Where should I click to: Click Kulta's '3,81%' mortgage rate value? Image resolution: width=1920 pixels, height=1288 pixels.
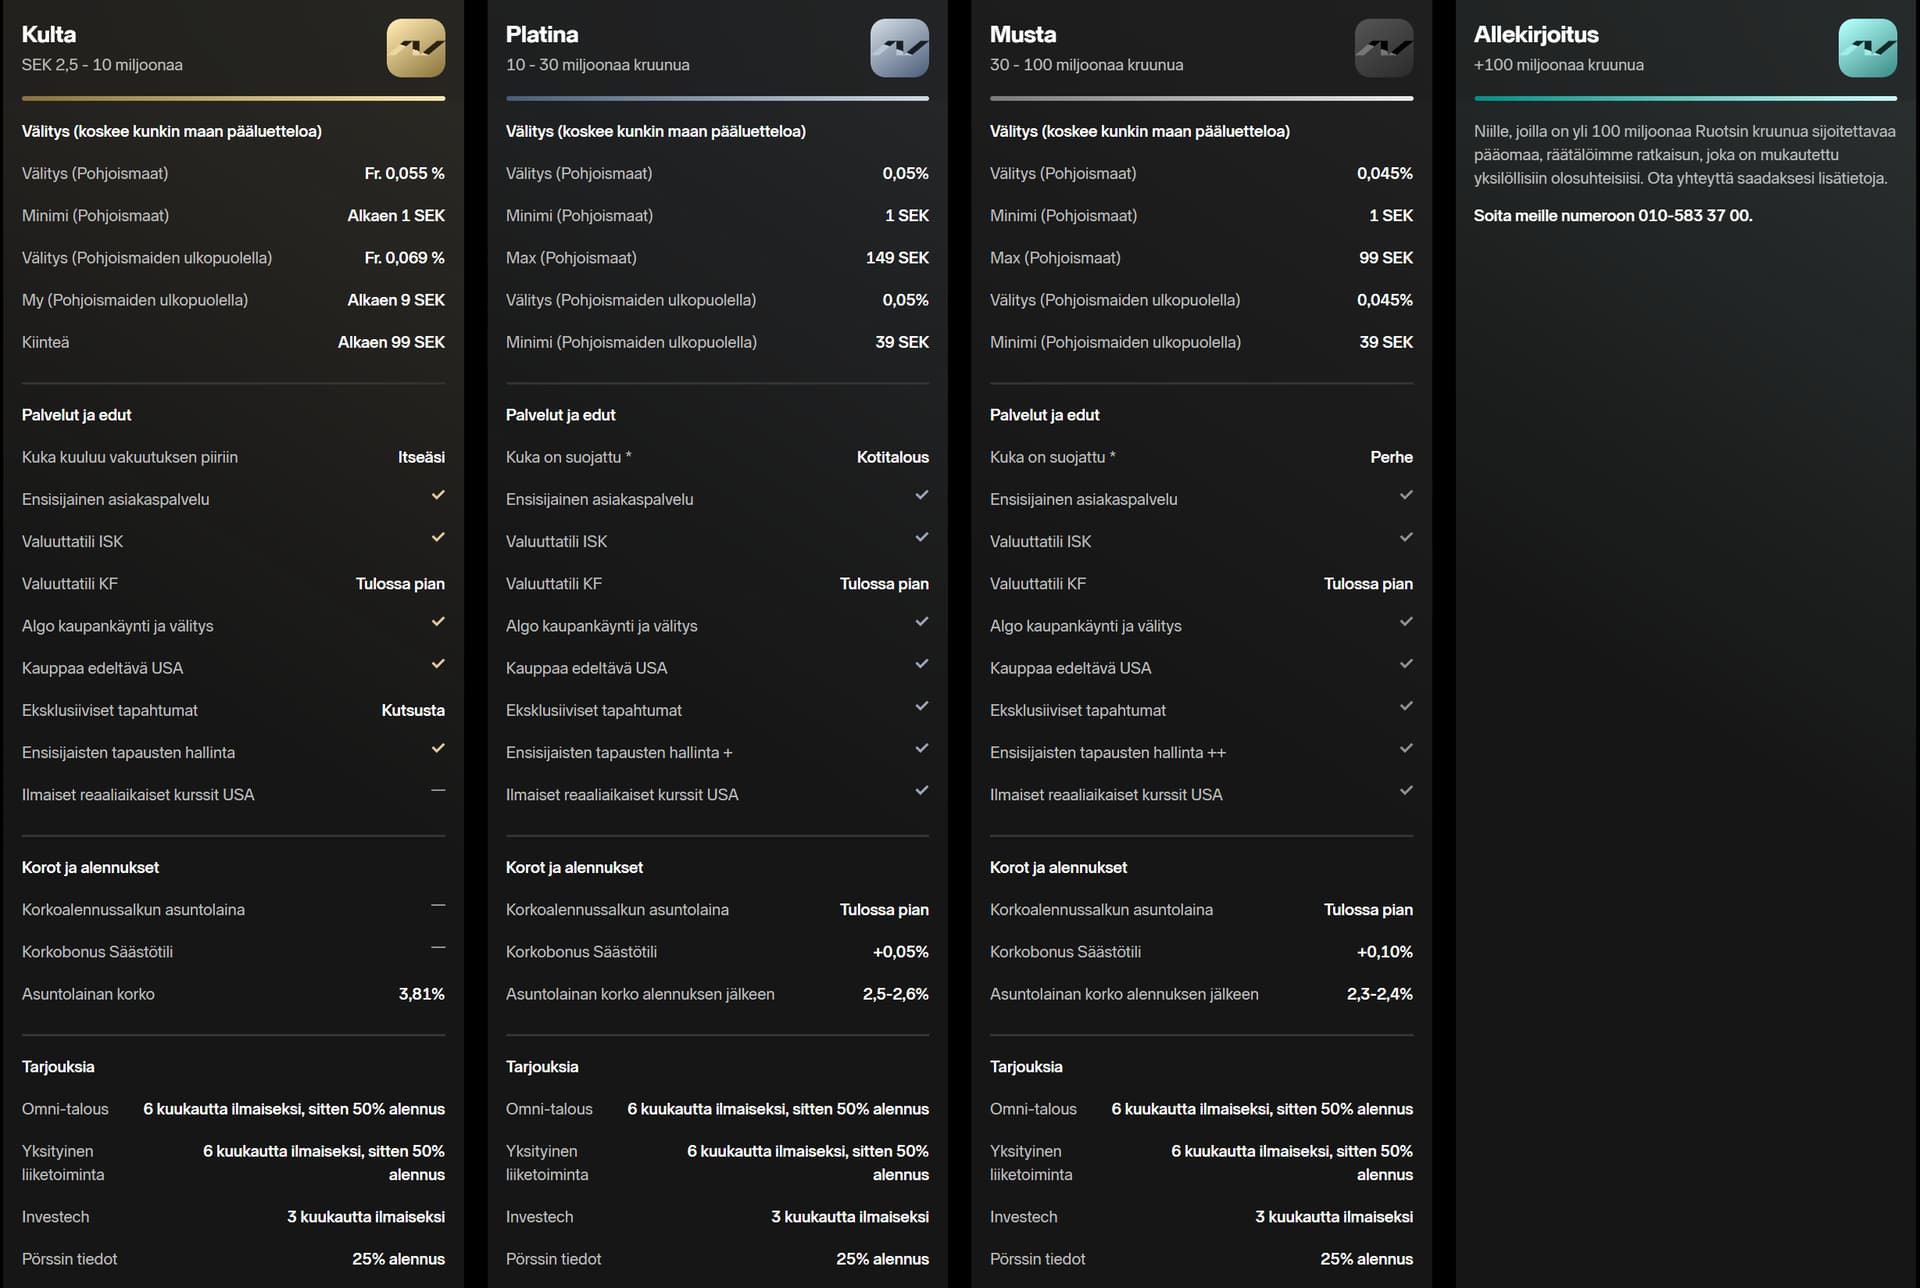pyautogui.click(x=421, y=994)
